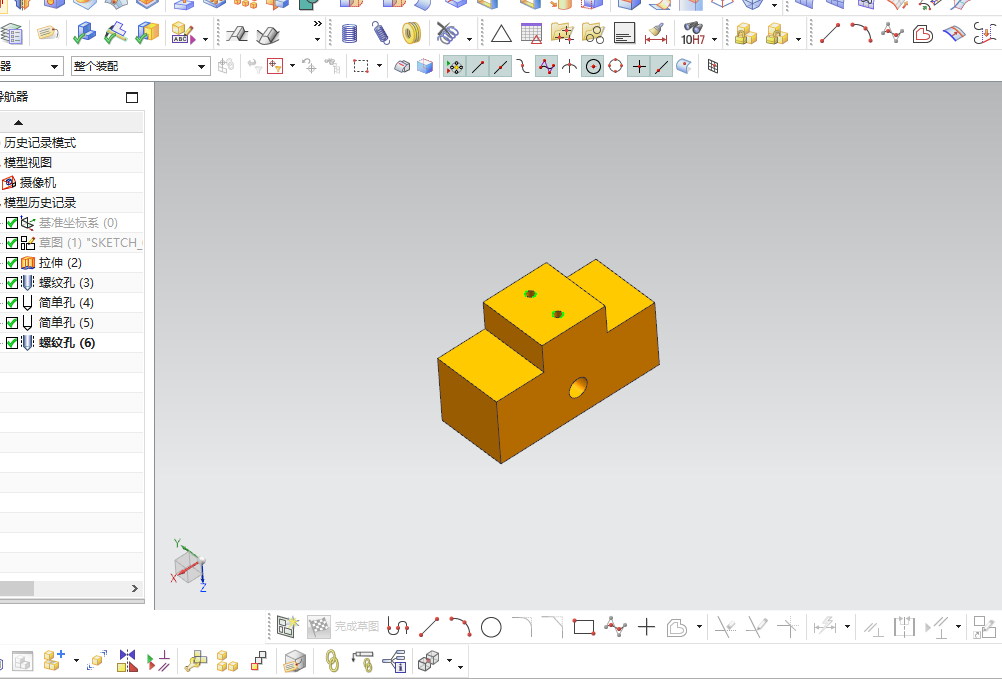1002x679 pixels.
Task: Click the Assembly Constraints wrench icon
Action: 196,660
